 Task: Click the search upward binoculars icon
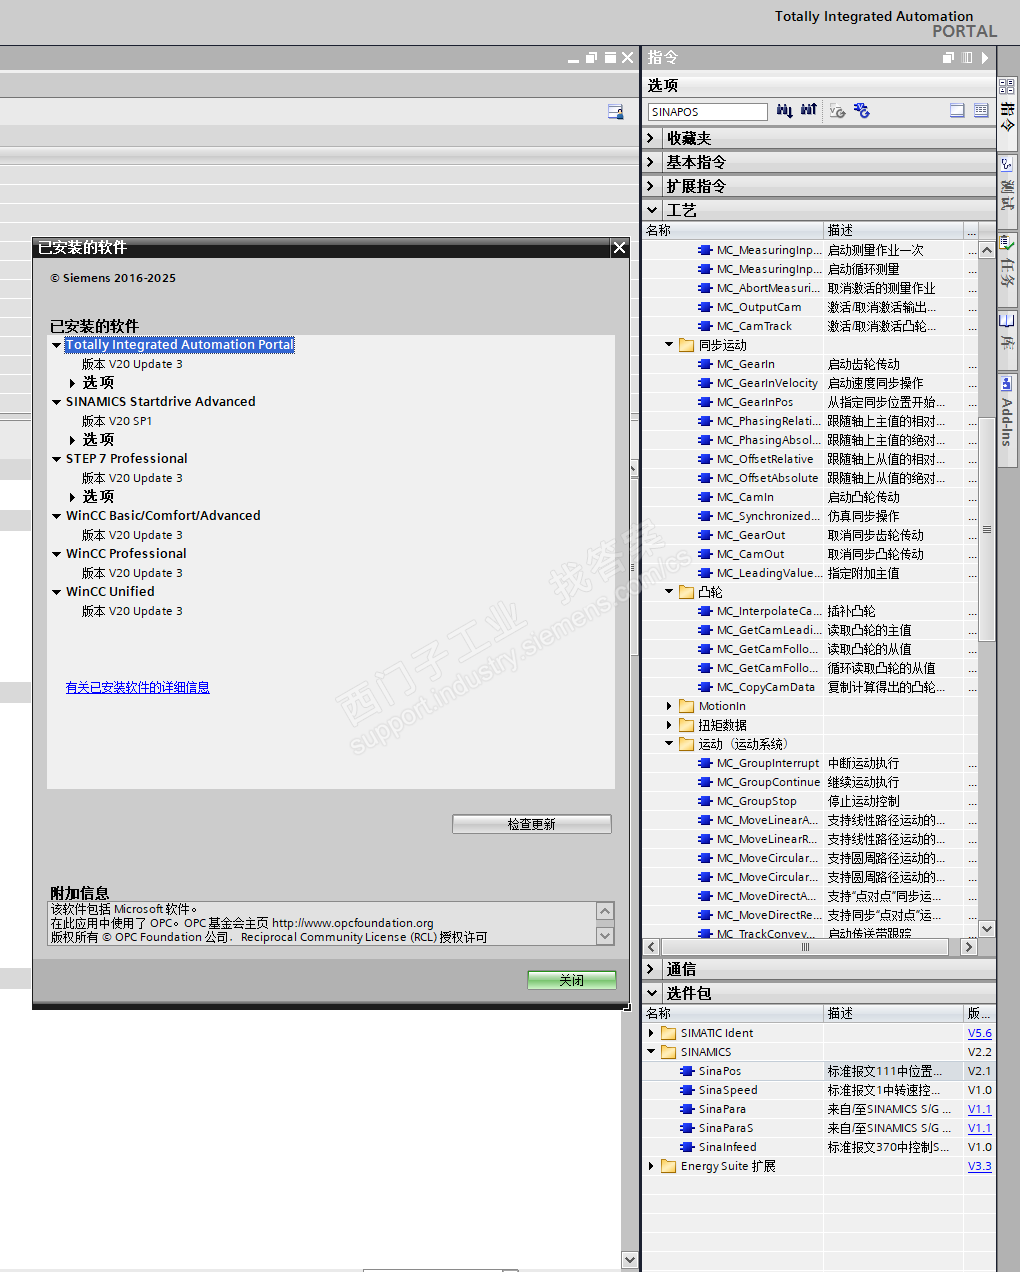click(809, 111)
